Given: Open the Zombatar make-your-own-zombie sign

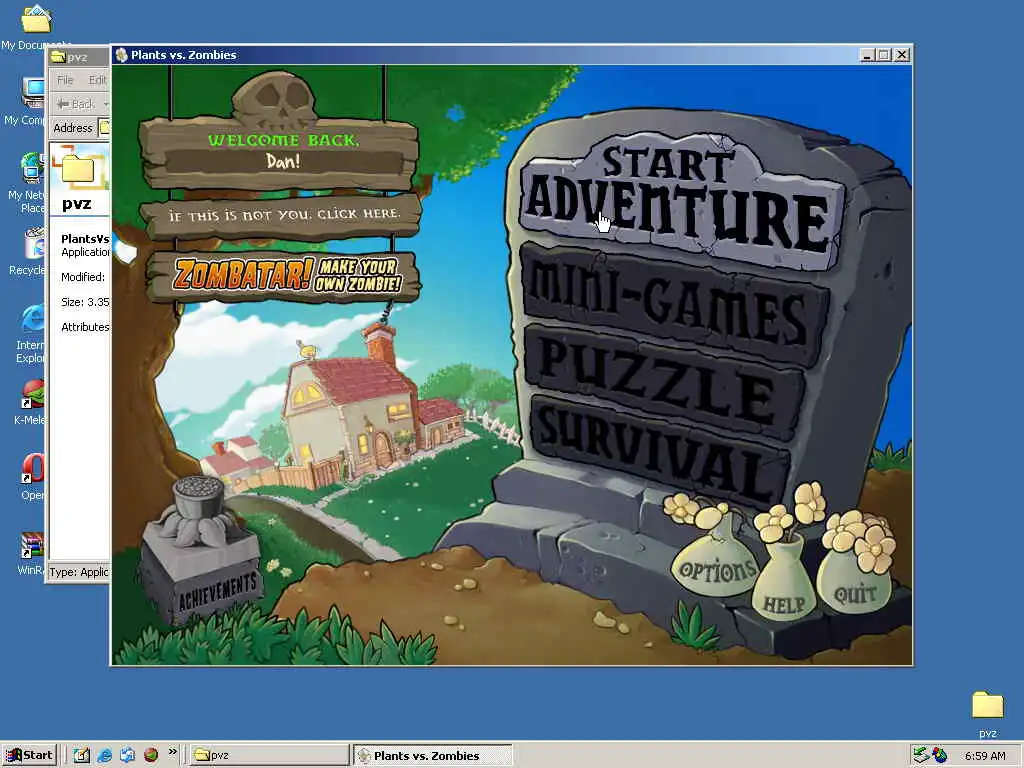Looking at the screenshot, I should pyautogui.click(x=283, y=276).
